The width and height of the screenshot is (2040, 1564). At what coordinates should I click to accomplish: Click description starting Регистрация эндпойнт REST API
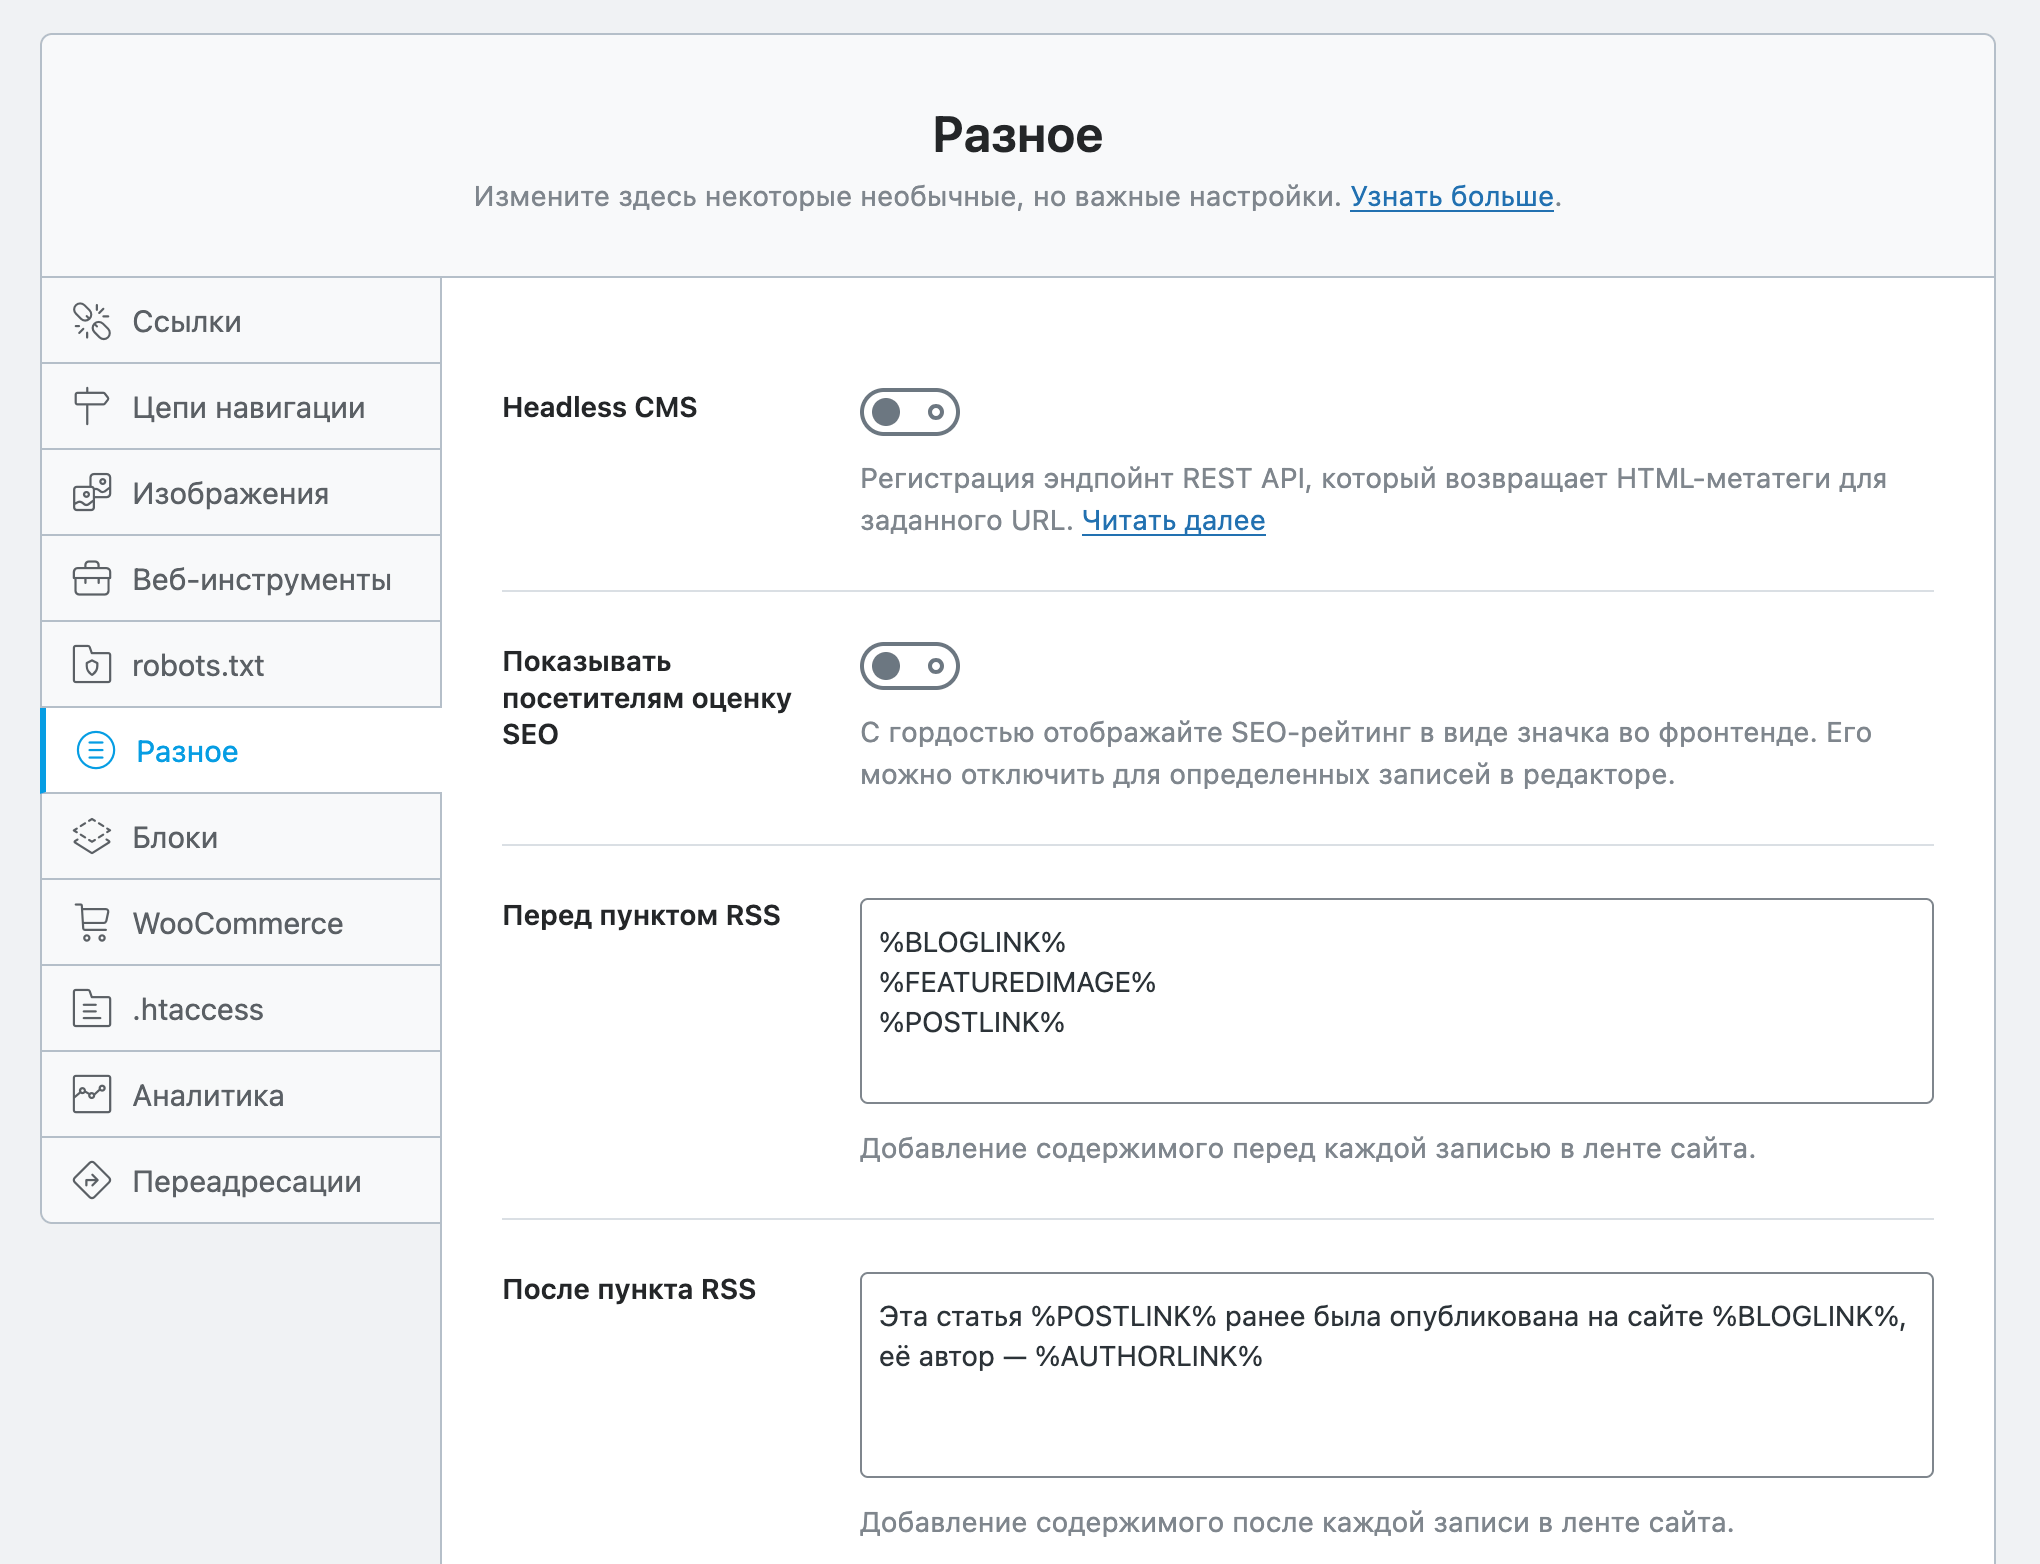click(x=1373, y=500)
